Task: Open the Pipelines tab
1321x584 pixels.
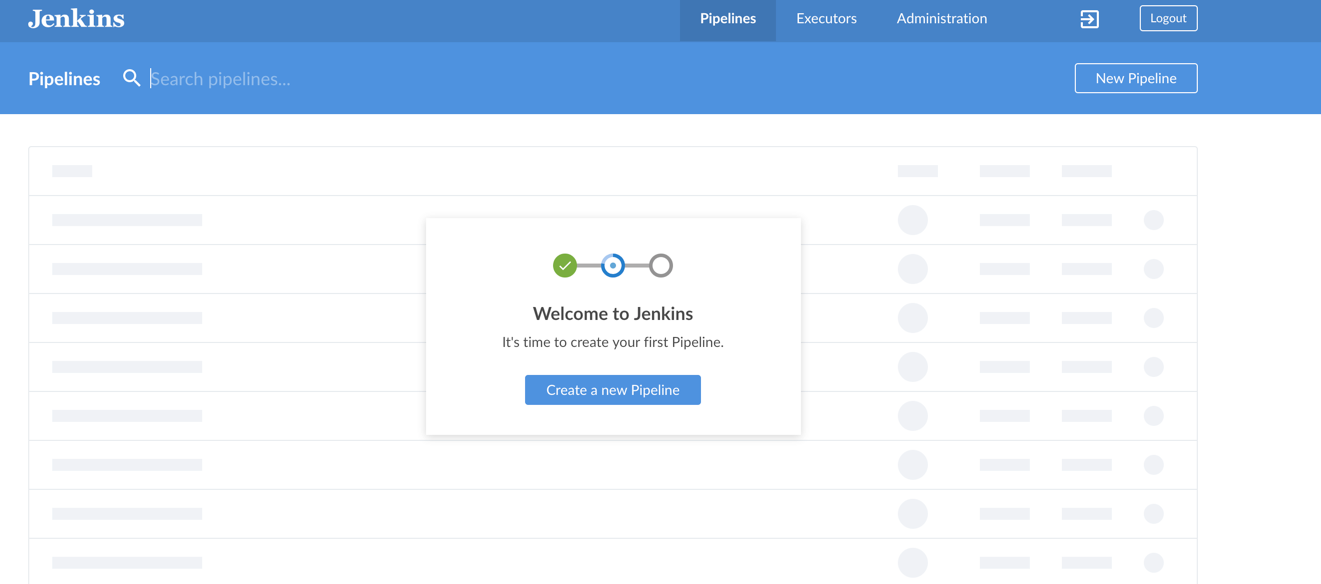Action: click(728, 19)
